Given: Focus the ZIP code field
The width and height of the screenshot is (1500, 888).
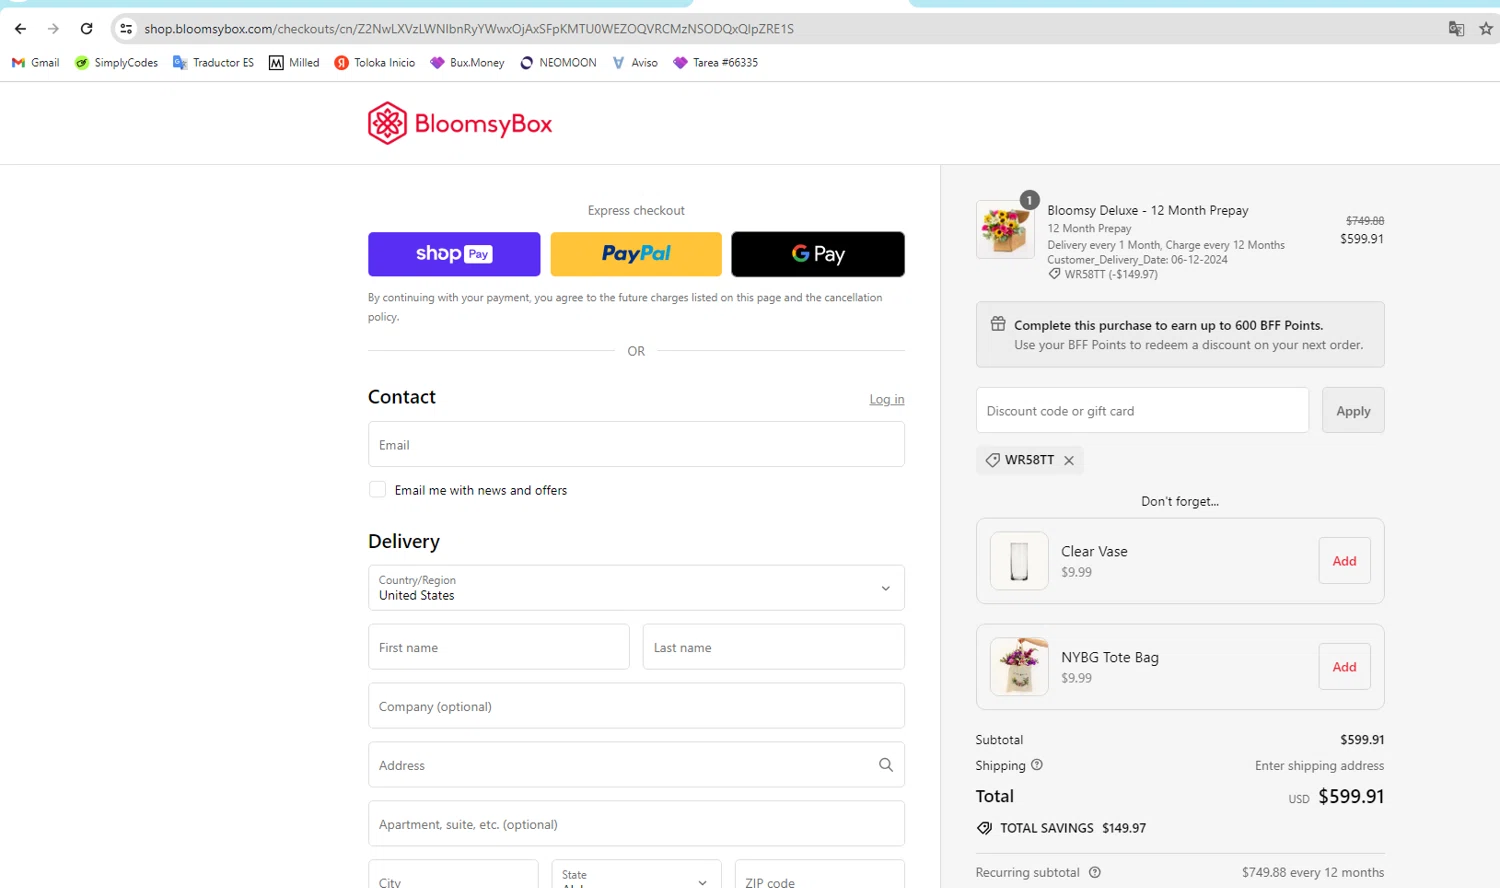Looking at the screenshot, I should click(x=820, y=874).
